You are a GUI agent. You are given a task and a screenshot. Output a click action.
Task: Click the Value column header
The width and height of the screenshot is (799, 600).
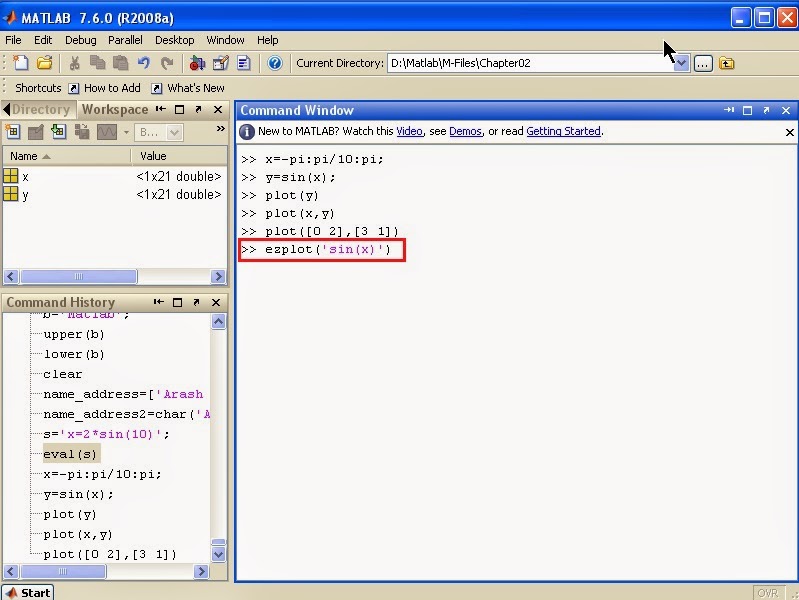click(x=179, y=156)
